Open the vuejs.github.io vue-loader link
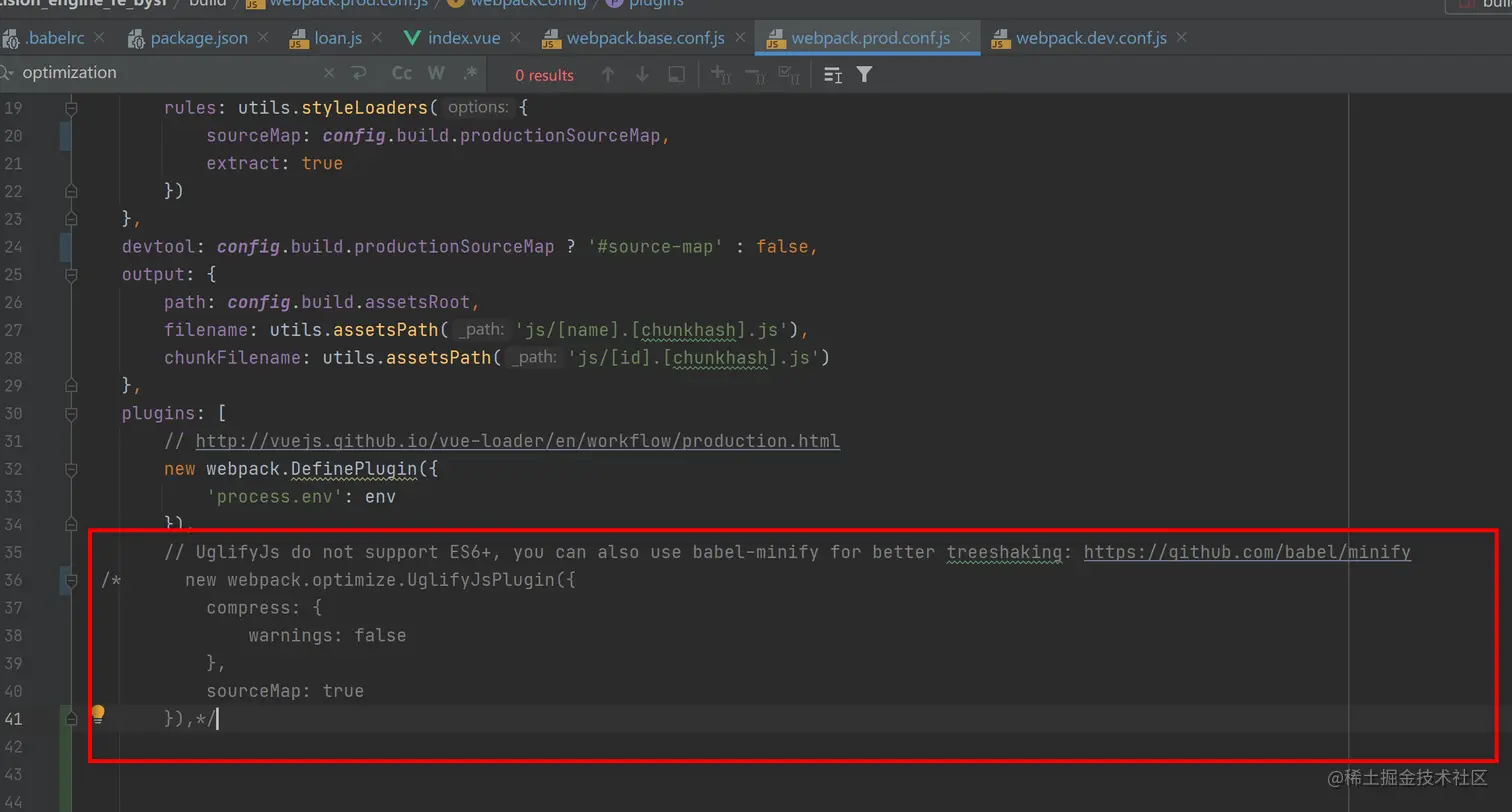This screenshot has width=1512, height=812. tap(517, 441)
